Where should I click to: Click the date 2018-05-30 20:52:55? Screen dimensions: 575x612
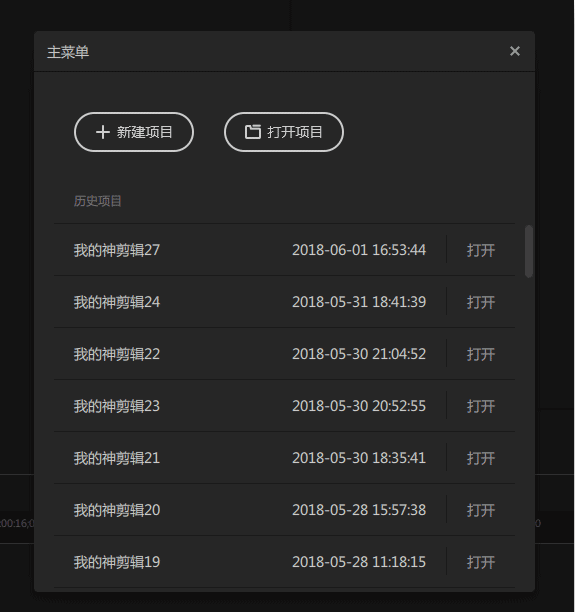pyautogui.click(x=359, y=406)
